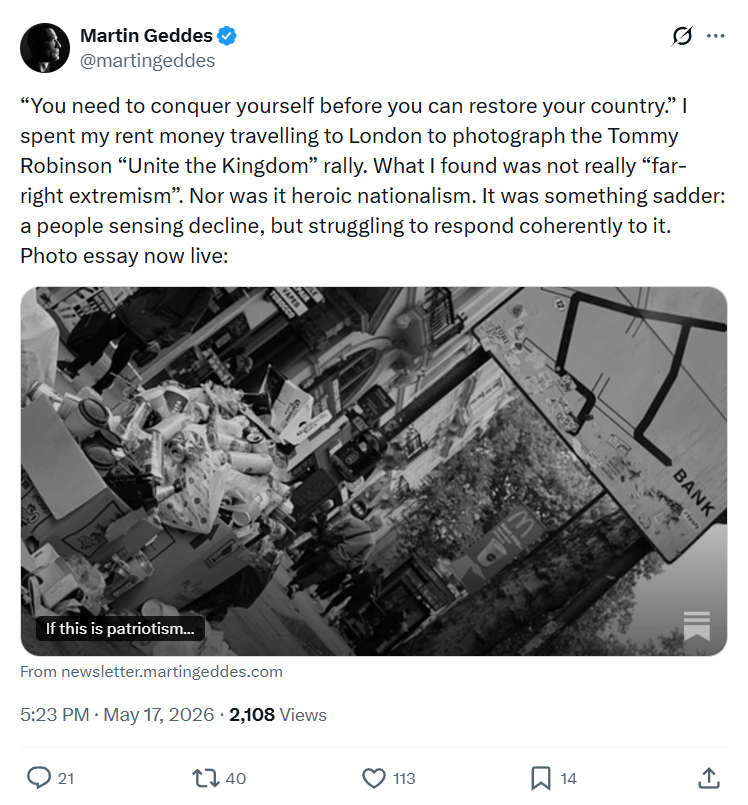
Task: Open the share upload arrow icon
Action: (708, 778)
